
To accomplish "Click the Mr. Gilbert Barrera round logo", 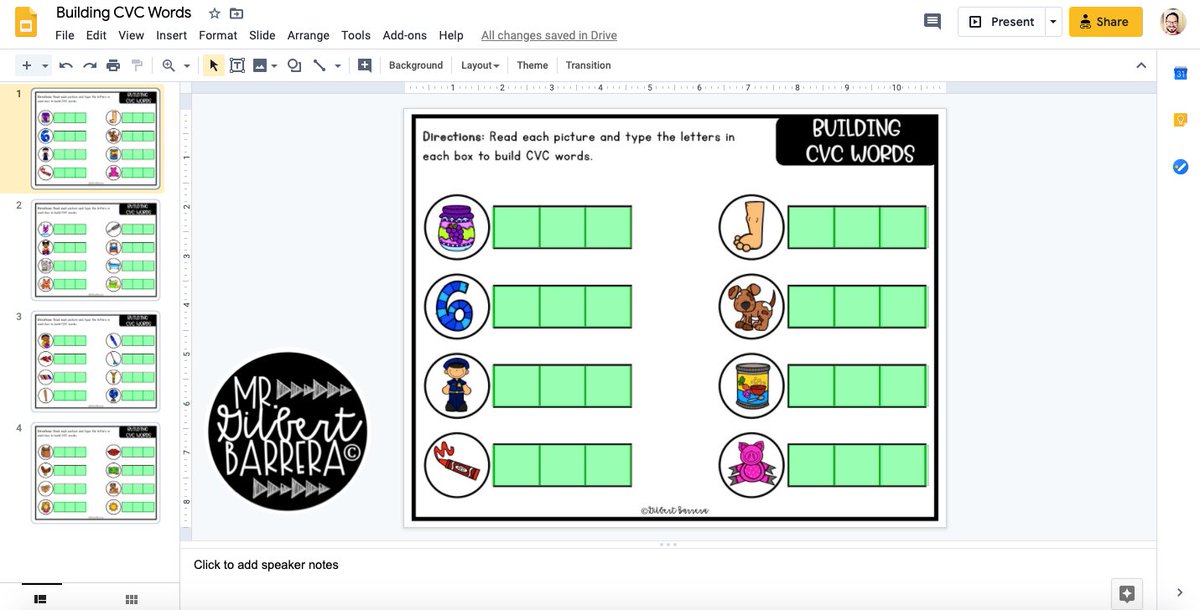I will click(x=288, y=432).
